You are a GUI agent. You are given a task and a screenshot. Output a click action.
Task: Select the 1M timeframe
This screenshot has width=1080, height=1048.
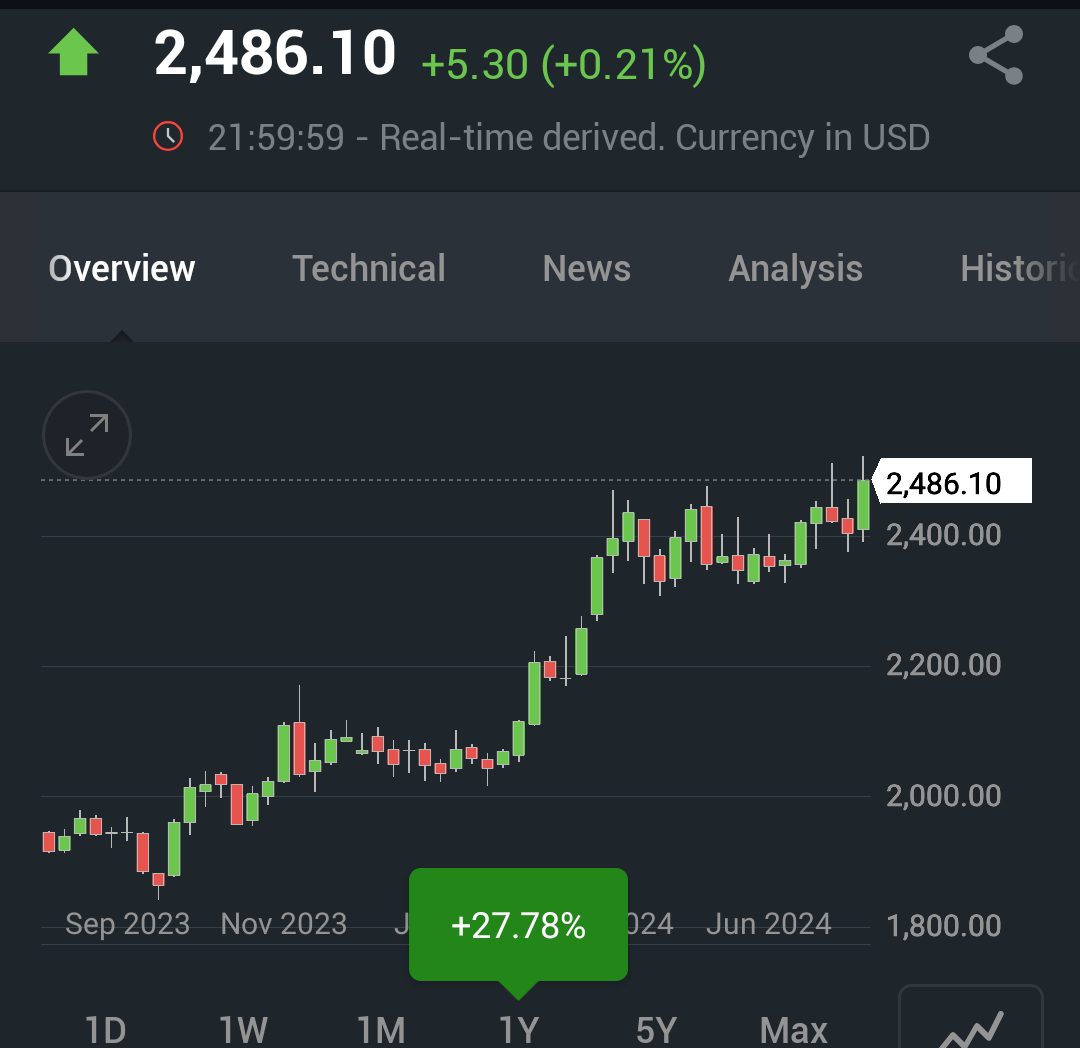381,1030
